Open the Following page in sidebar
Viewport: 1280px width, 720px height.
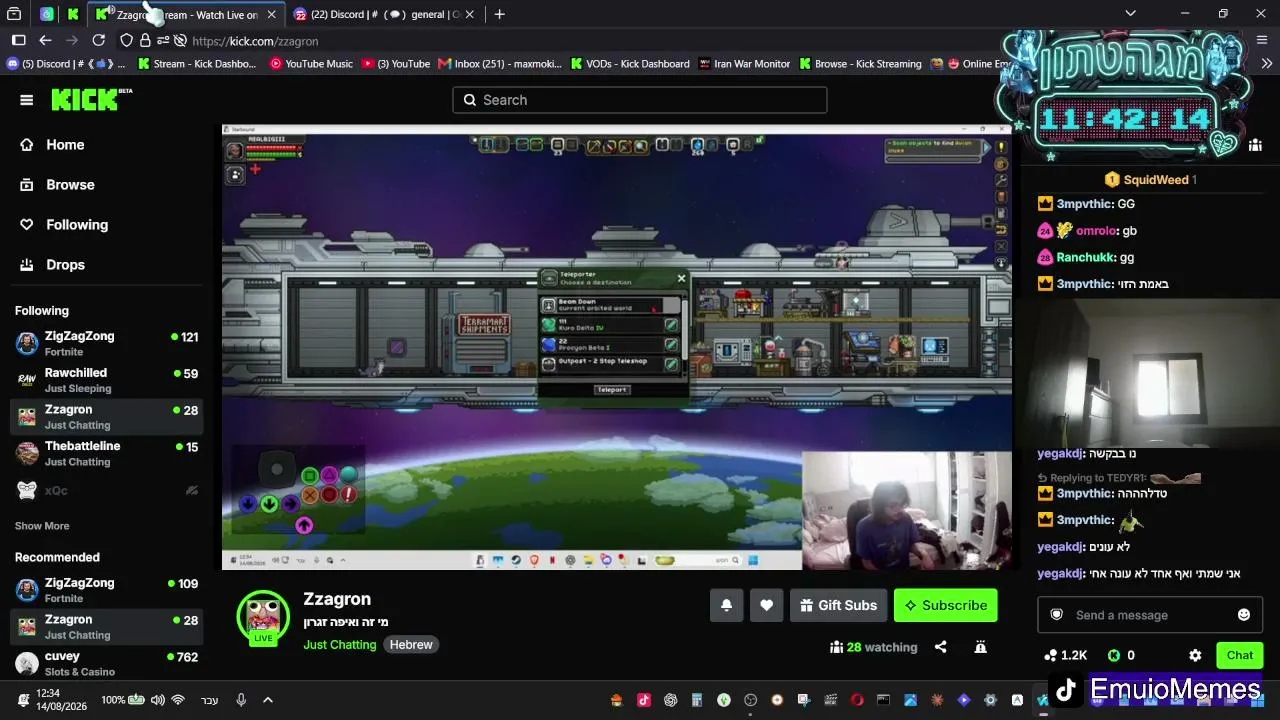[77, 225]
